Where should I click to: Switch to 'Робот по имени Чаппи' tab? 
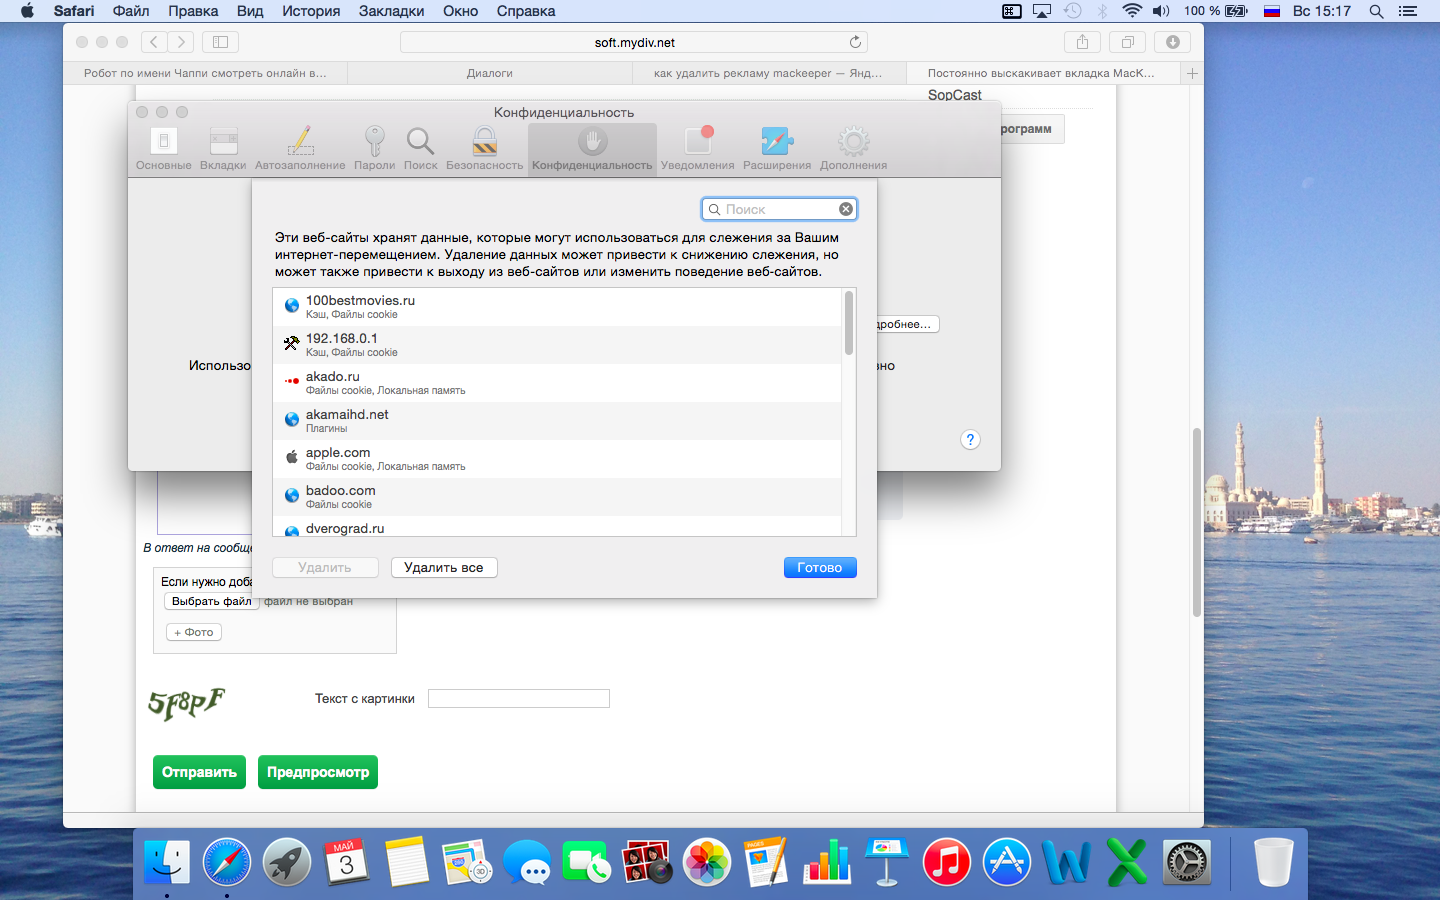pos(205,73)
